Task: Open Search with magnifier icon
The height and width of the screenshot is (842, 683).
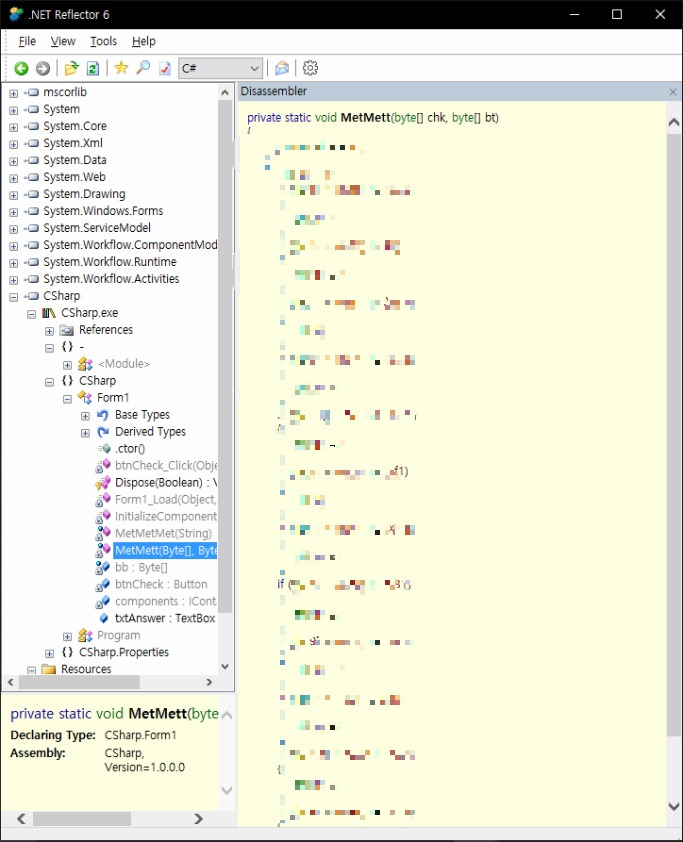Action: pos(143,68)
